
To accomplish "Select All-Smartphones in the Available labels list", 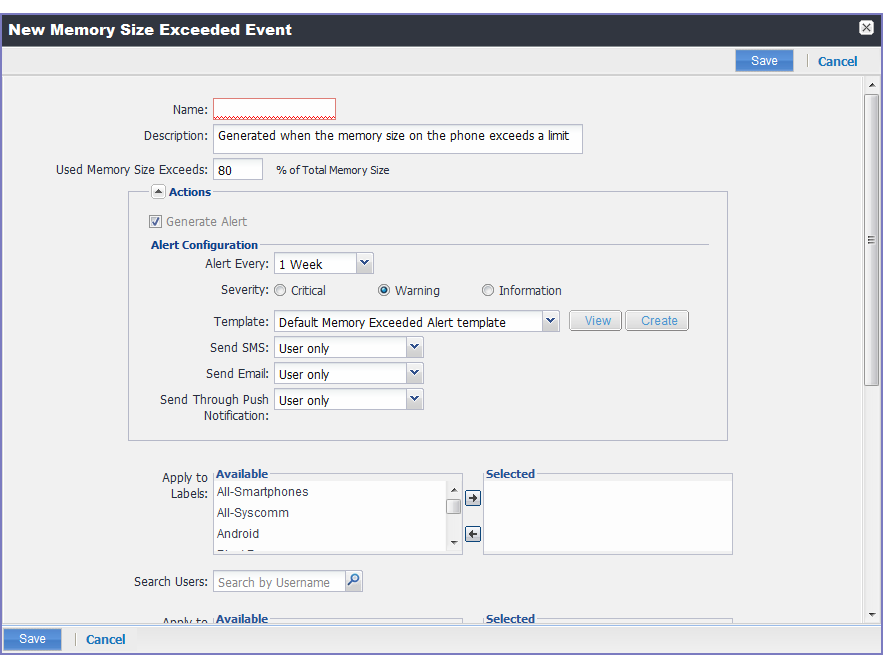I will 263,492.
